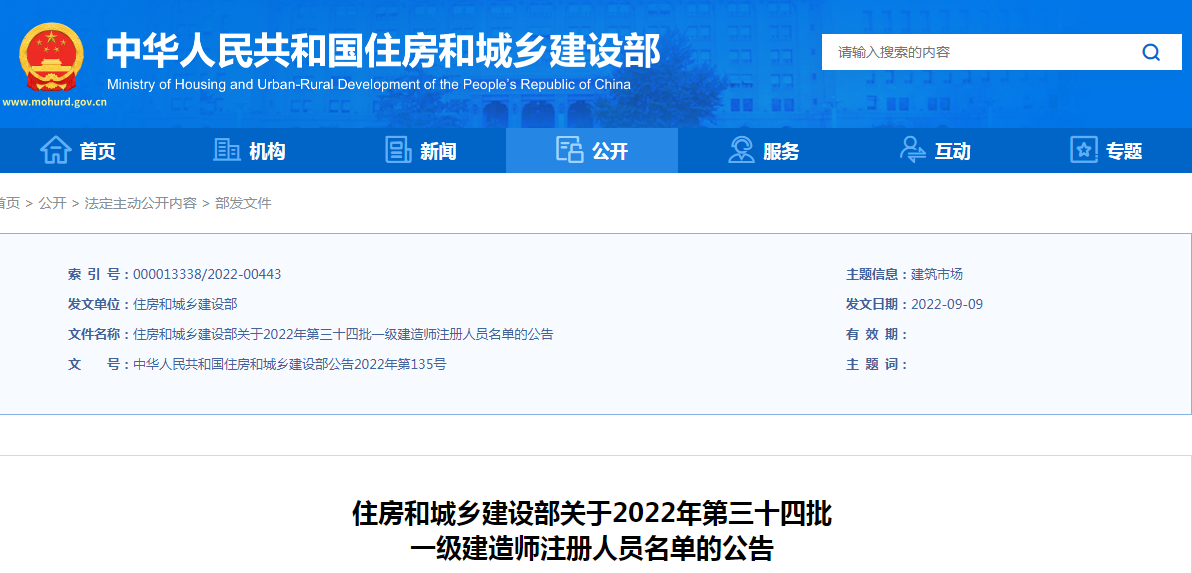1192x573 pixels.
Task: Click the person icon beside 互动
Action: (912, 150)
